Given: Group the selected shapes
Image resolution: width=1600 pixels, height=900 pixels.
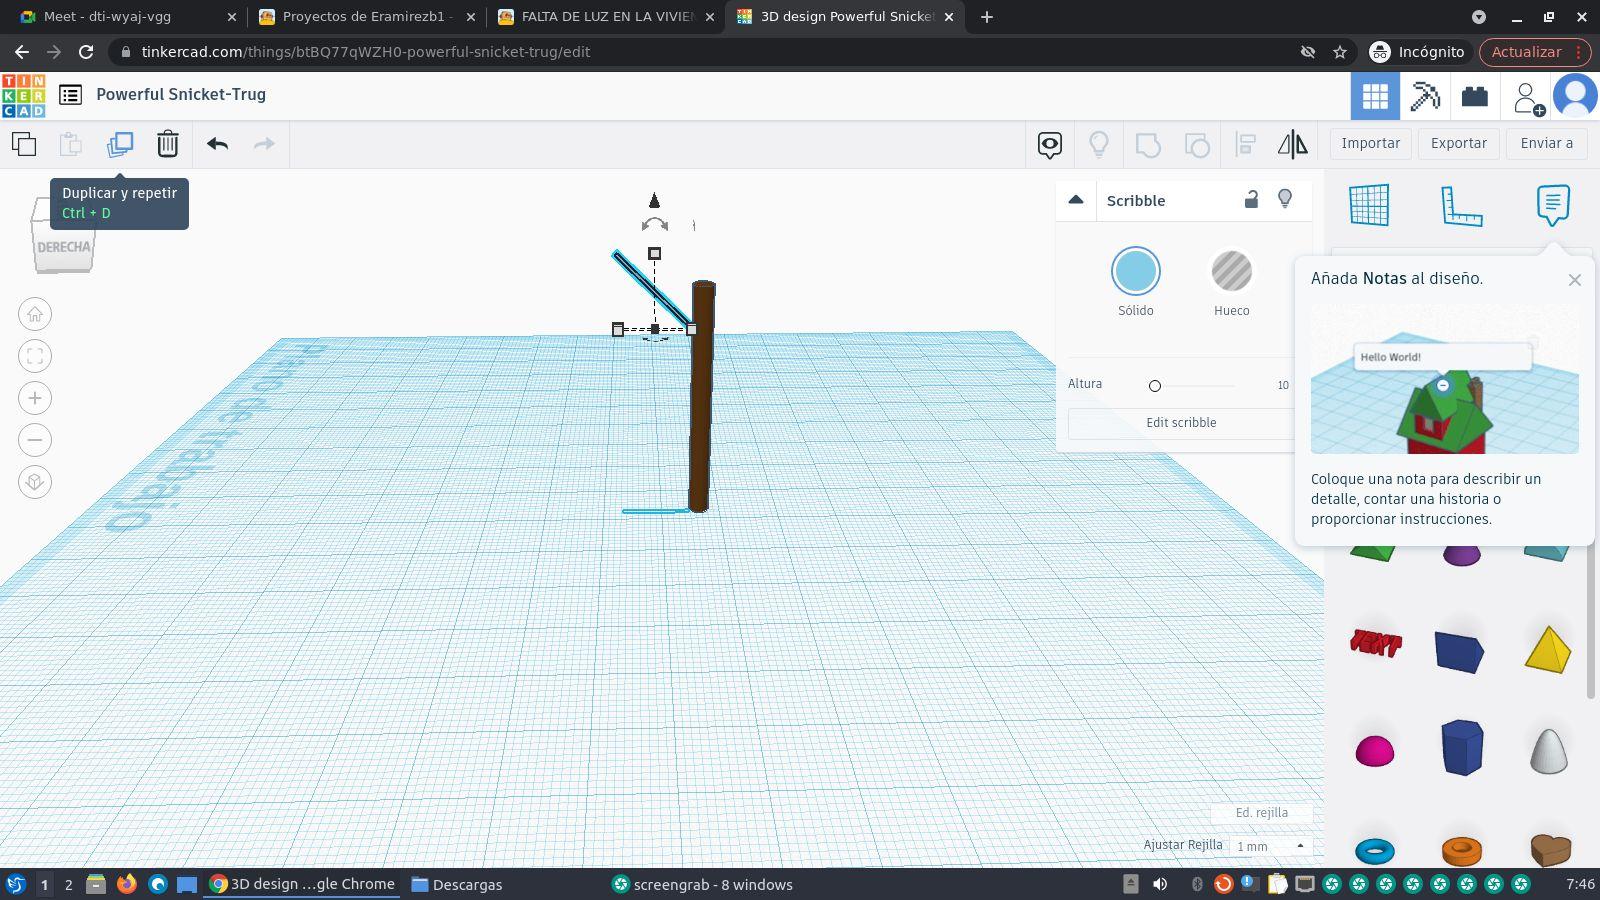Looking at the screenshot, I should pyautogui.click(x=1148, y=145).
